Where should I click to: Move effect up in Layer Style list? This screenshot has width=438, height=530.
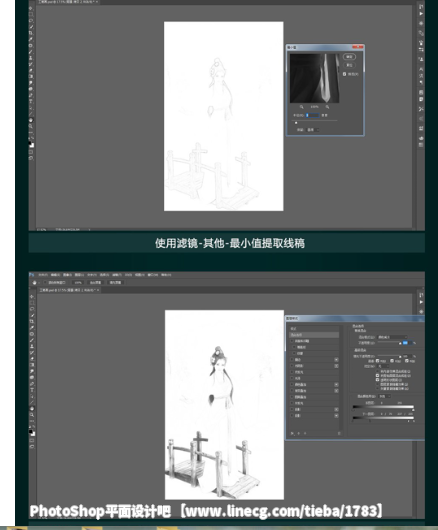pyautogui.click(x=299, y=433)
